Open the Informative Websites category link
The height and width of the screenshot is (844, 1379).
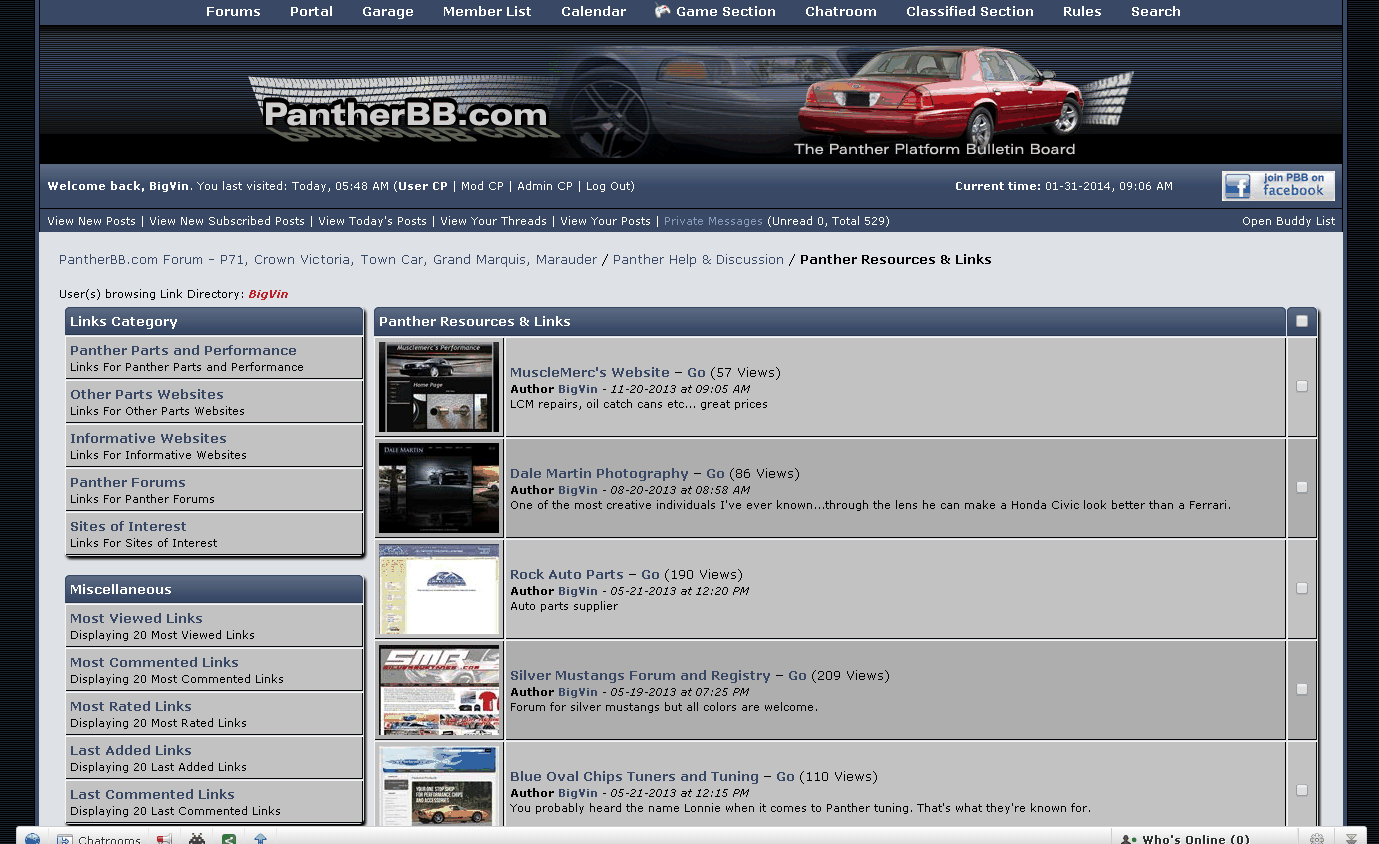(148, 438)
